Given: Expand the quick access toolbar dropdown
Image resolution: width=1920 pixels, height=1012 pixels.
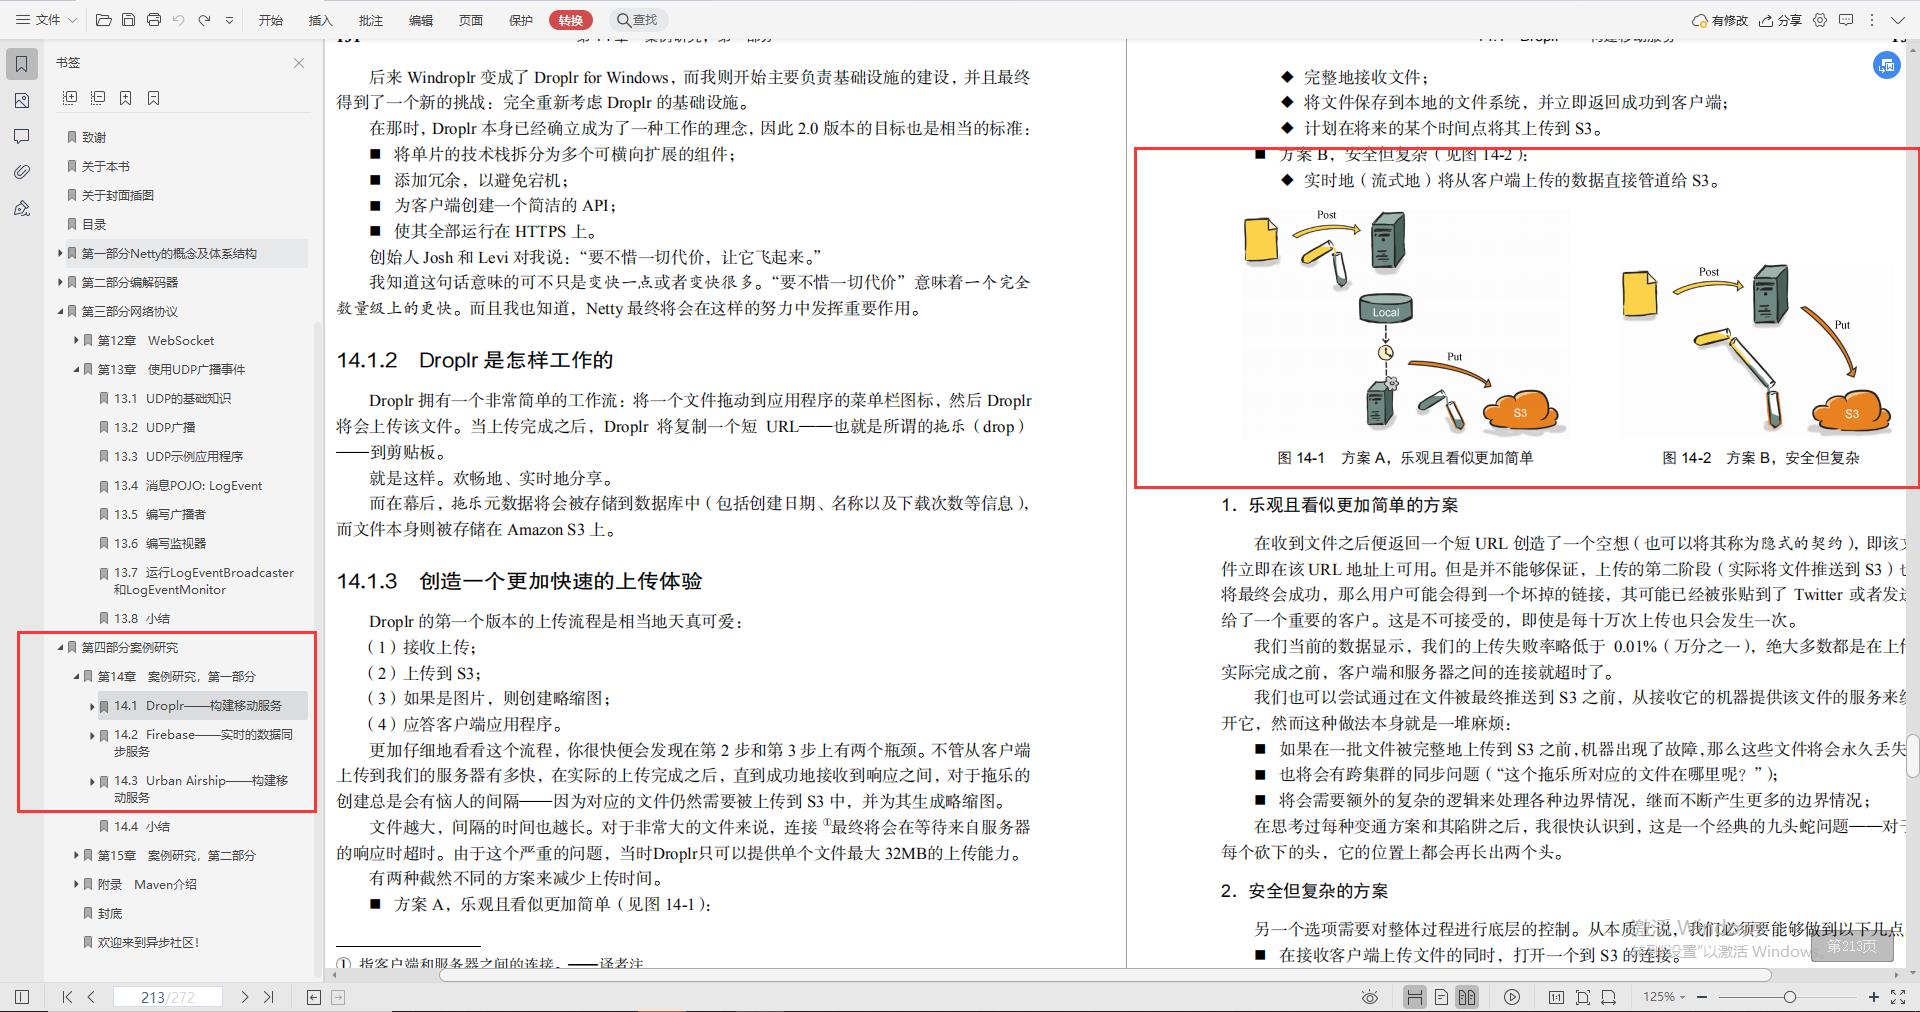Looking at the screenshot, I should tap(229, 20).
